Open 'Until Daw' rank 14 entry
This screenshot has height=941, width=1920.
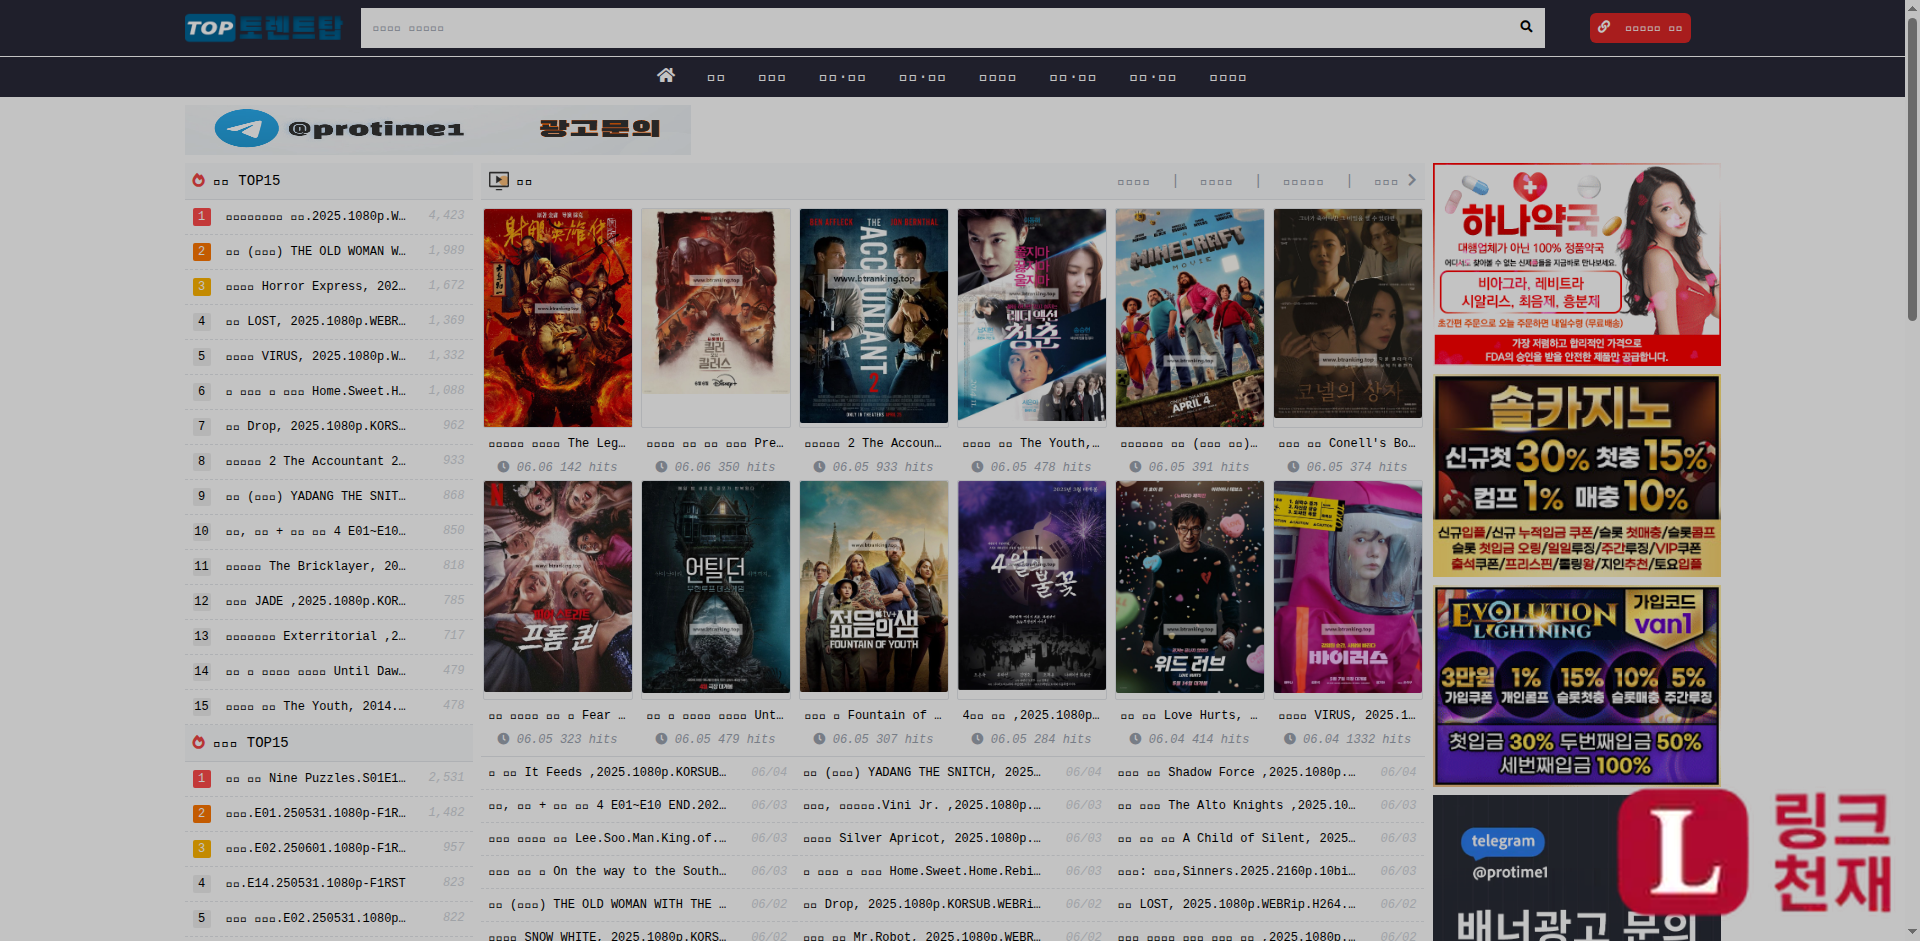[x=316, y=671]
